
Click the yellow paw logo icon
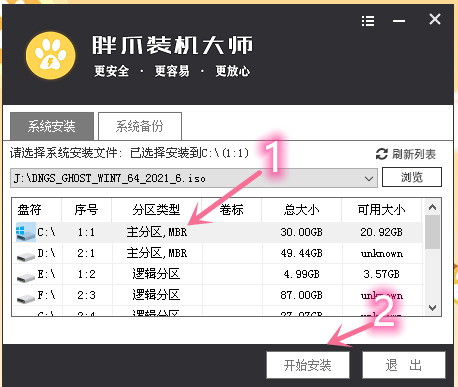tap(51, 55)
